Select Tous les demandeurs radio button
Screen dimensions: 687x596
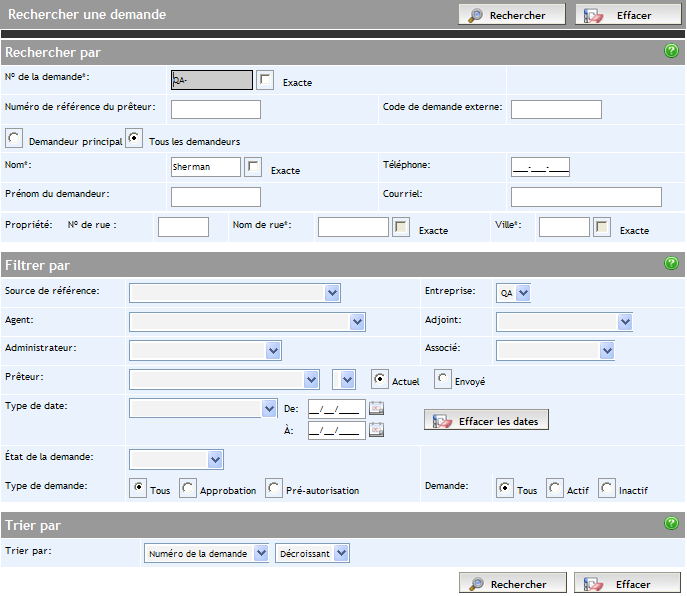(134, 138)
